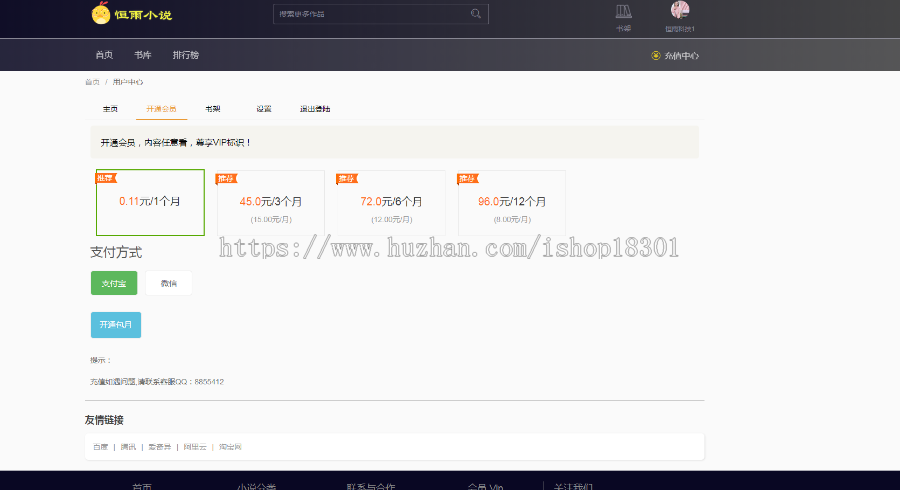Focus the search works input field
This screenshot has width=900, height=490.
pos(381,14)
